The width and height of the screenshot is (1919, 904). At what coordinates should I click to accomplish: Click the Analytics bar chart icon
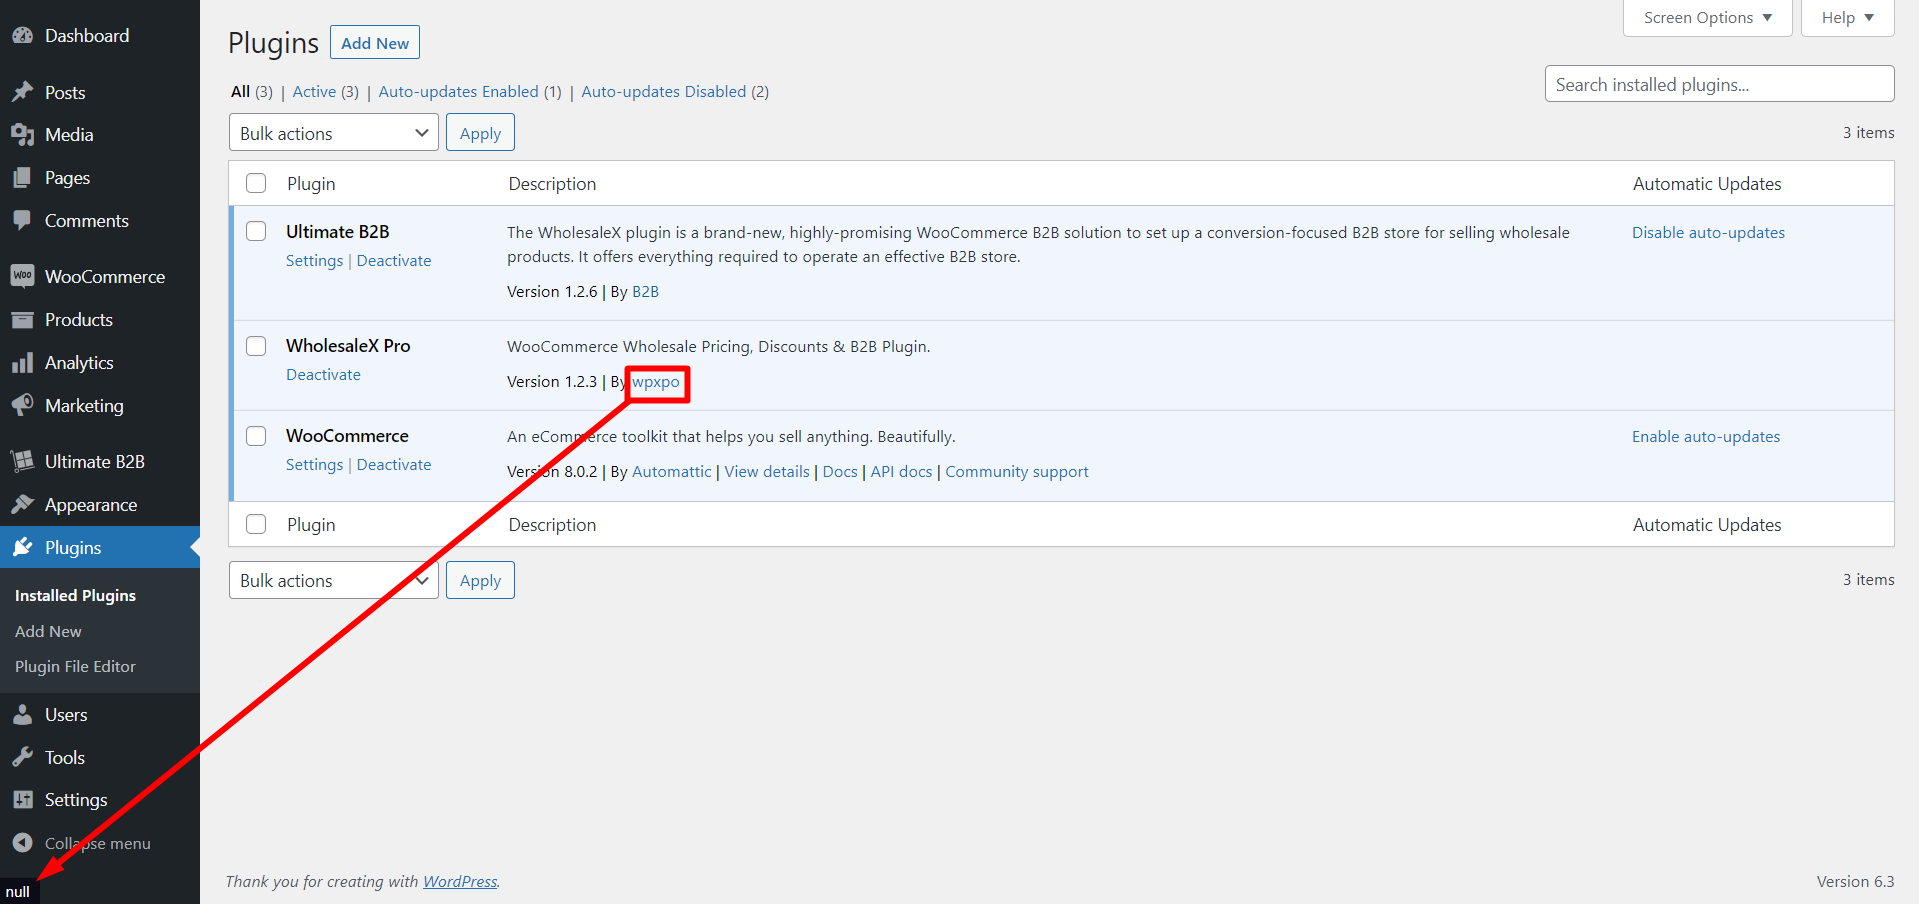click(22, 363)
